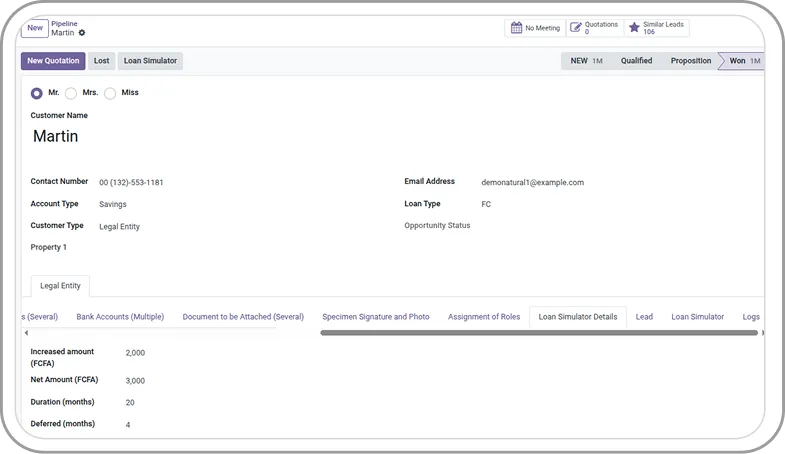
Task: Open the gear settings icon beside Martin
Action: tap(82, 33)
